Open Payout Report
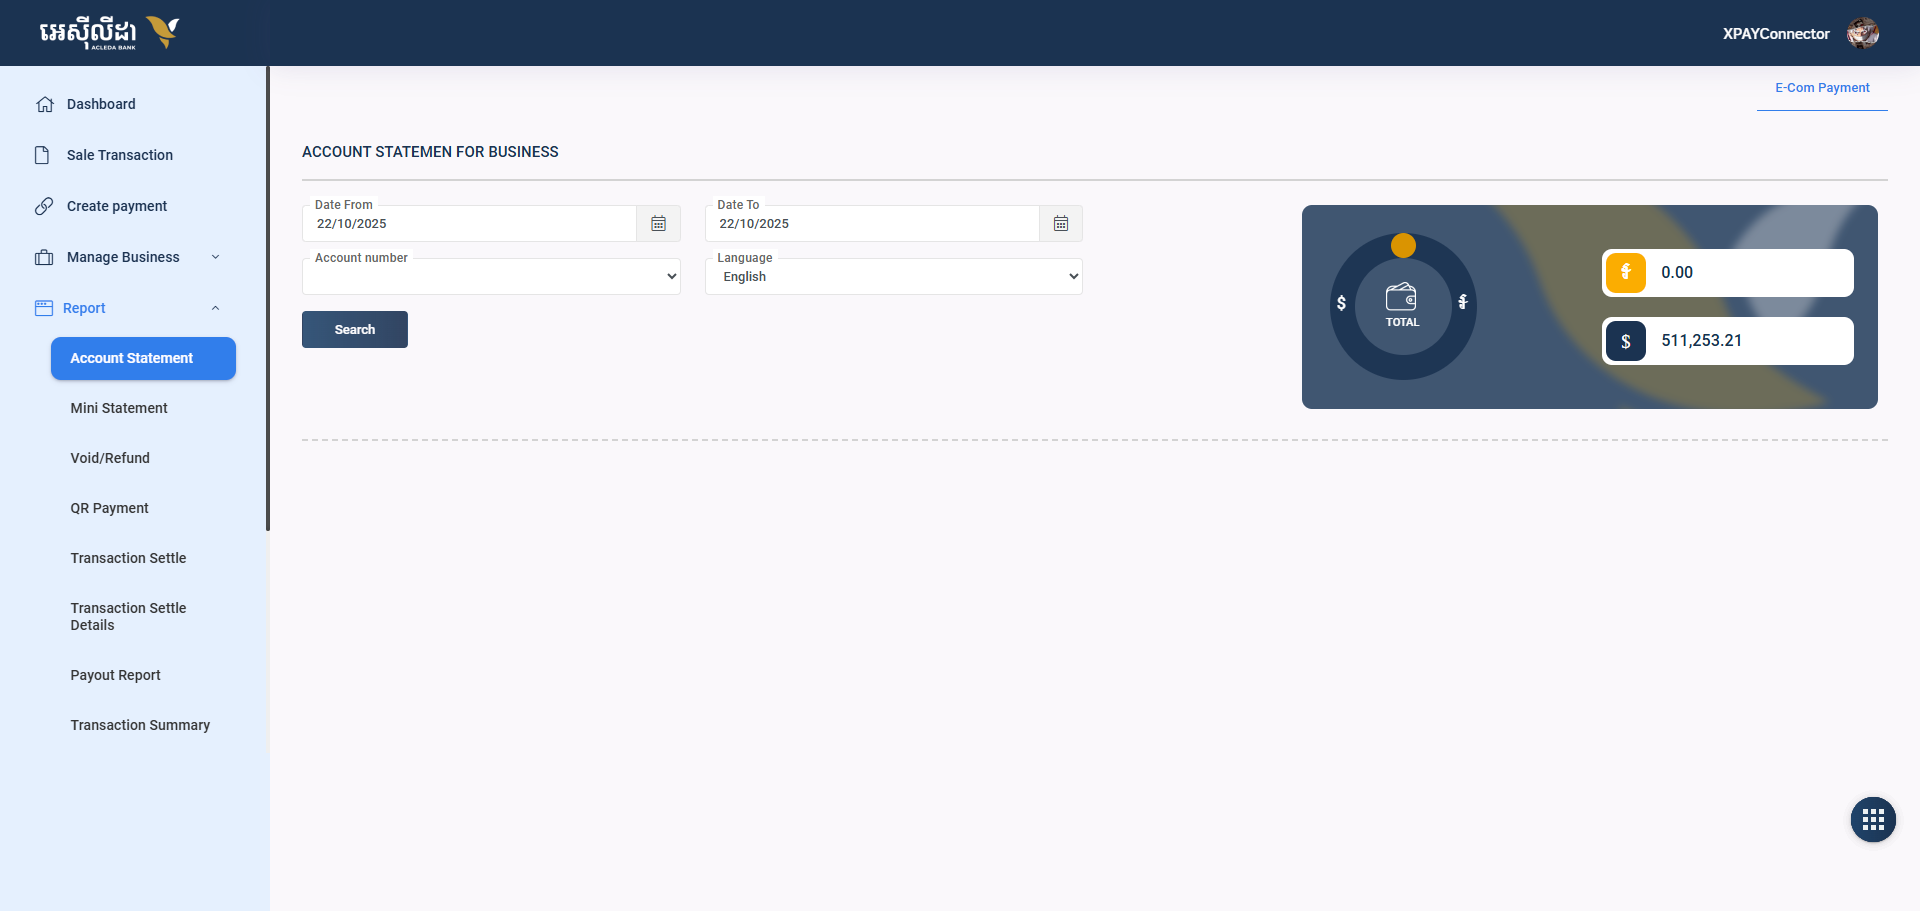 point(115,675)
